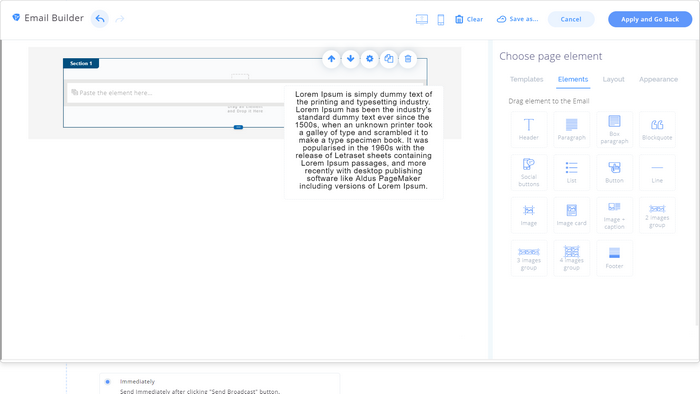Click Apply and Go Back
The image size is (700, 394).
click(650, 19)
